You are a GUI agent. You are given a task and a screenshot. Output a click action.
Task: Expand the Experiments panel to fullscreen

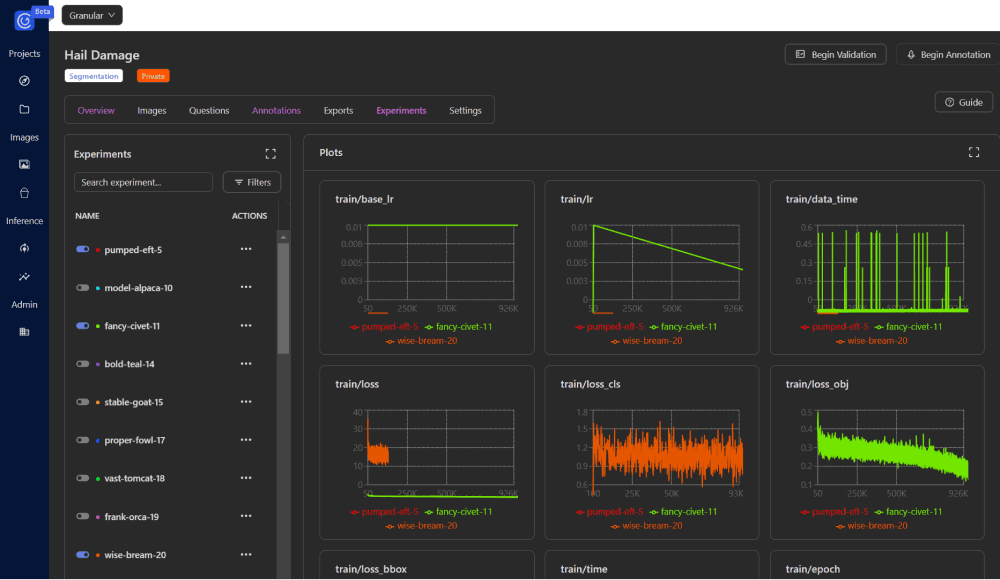click(270, 154)
